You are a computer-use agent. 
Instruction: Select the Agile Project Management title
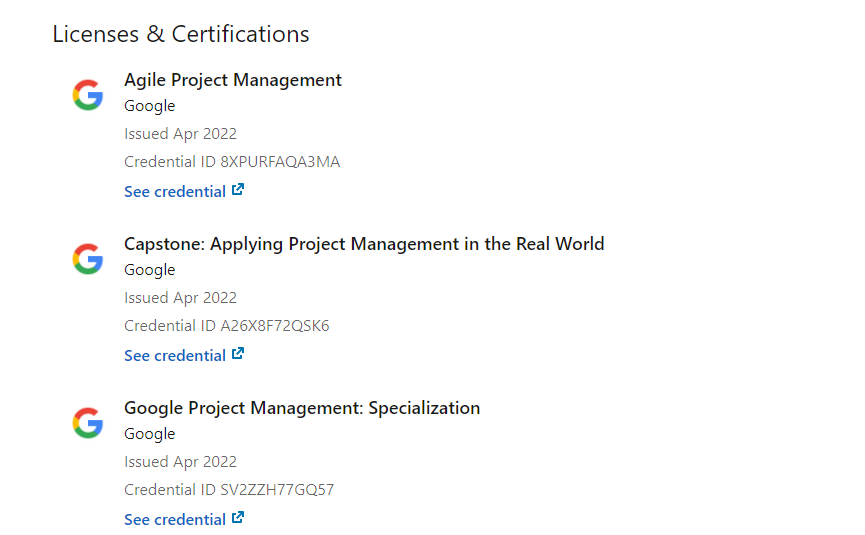233,81
